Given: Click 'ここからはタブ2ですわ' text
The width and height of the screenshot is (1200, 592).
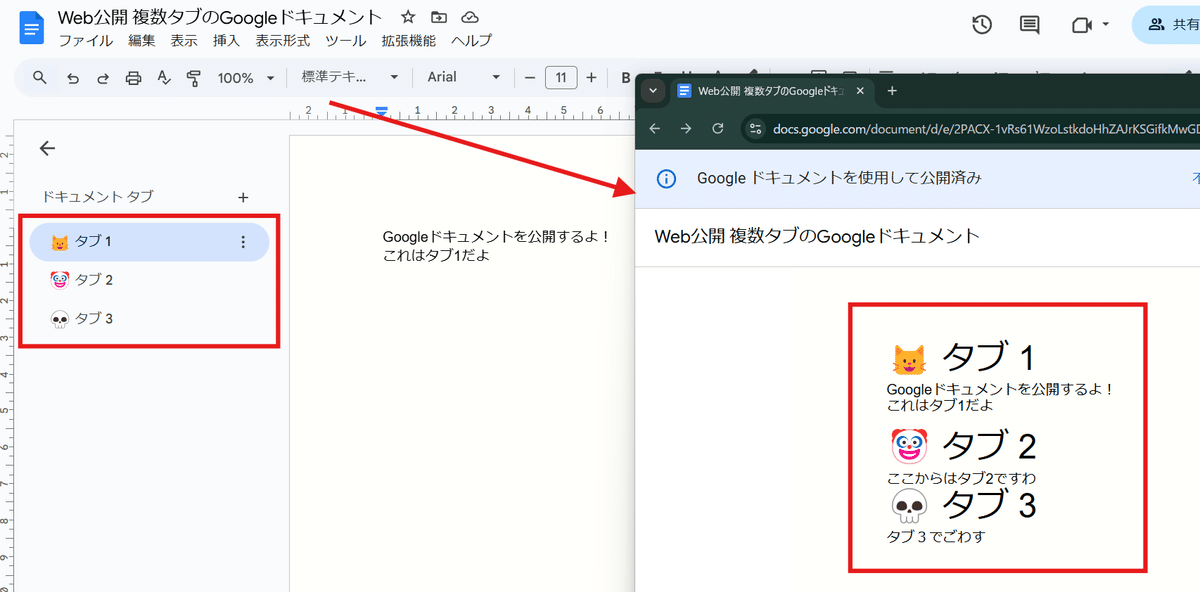Looking at the screenshot, I should (x=962, y=477).
